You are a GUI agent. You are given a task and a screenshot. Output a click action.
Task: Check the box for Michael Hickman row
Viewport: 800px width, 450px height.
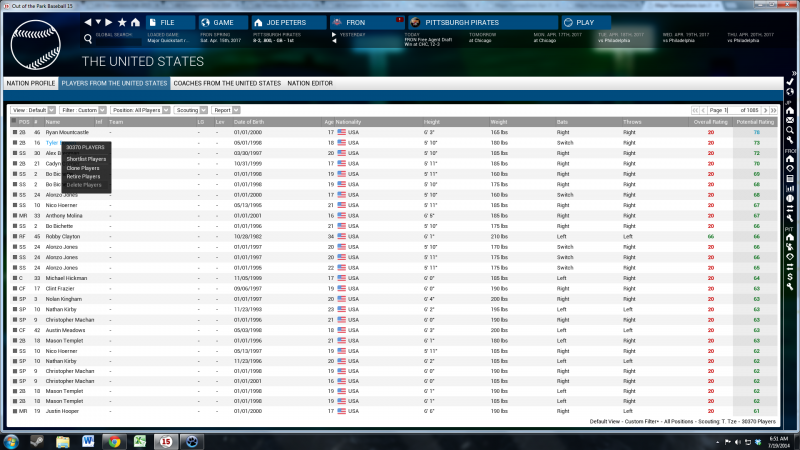(15, 279)
